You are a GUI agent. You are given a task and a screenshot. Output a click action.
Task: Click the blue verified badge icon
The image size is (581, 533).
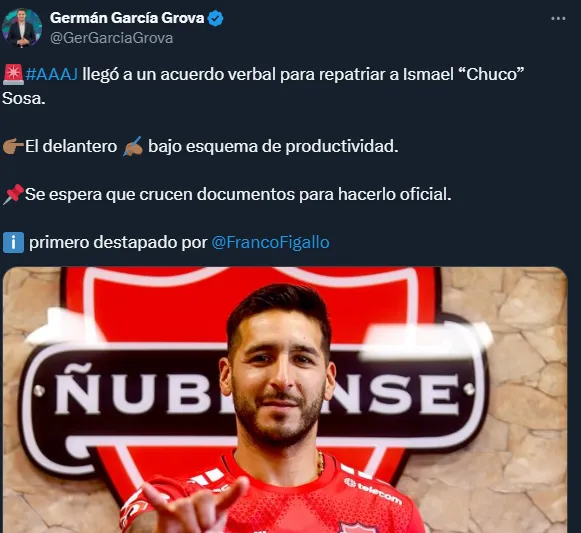tap(216, 19)
